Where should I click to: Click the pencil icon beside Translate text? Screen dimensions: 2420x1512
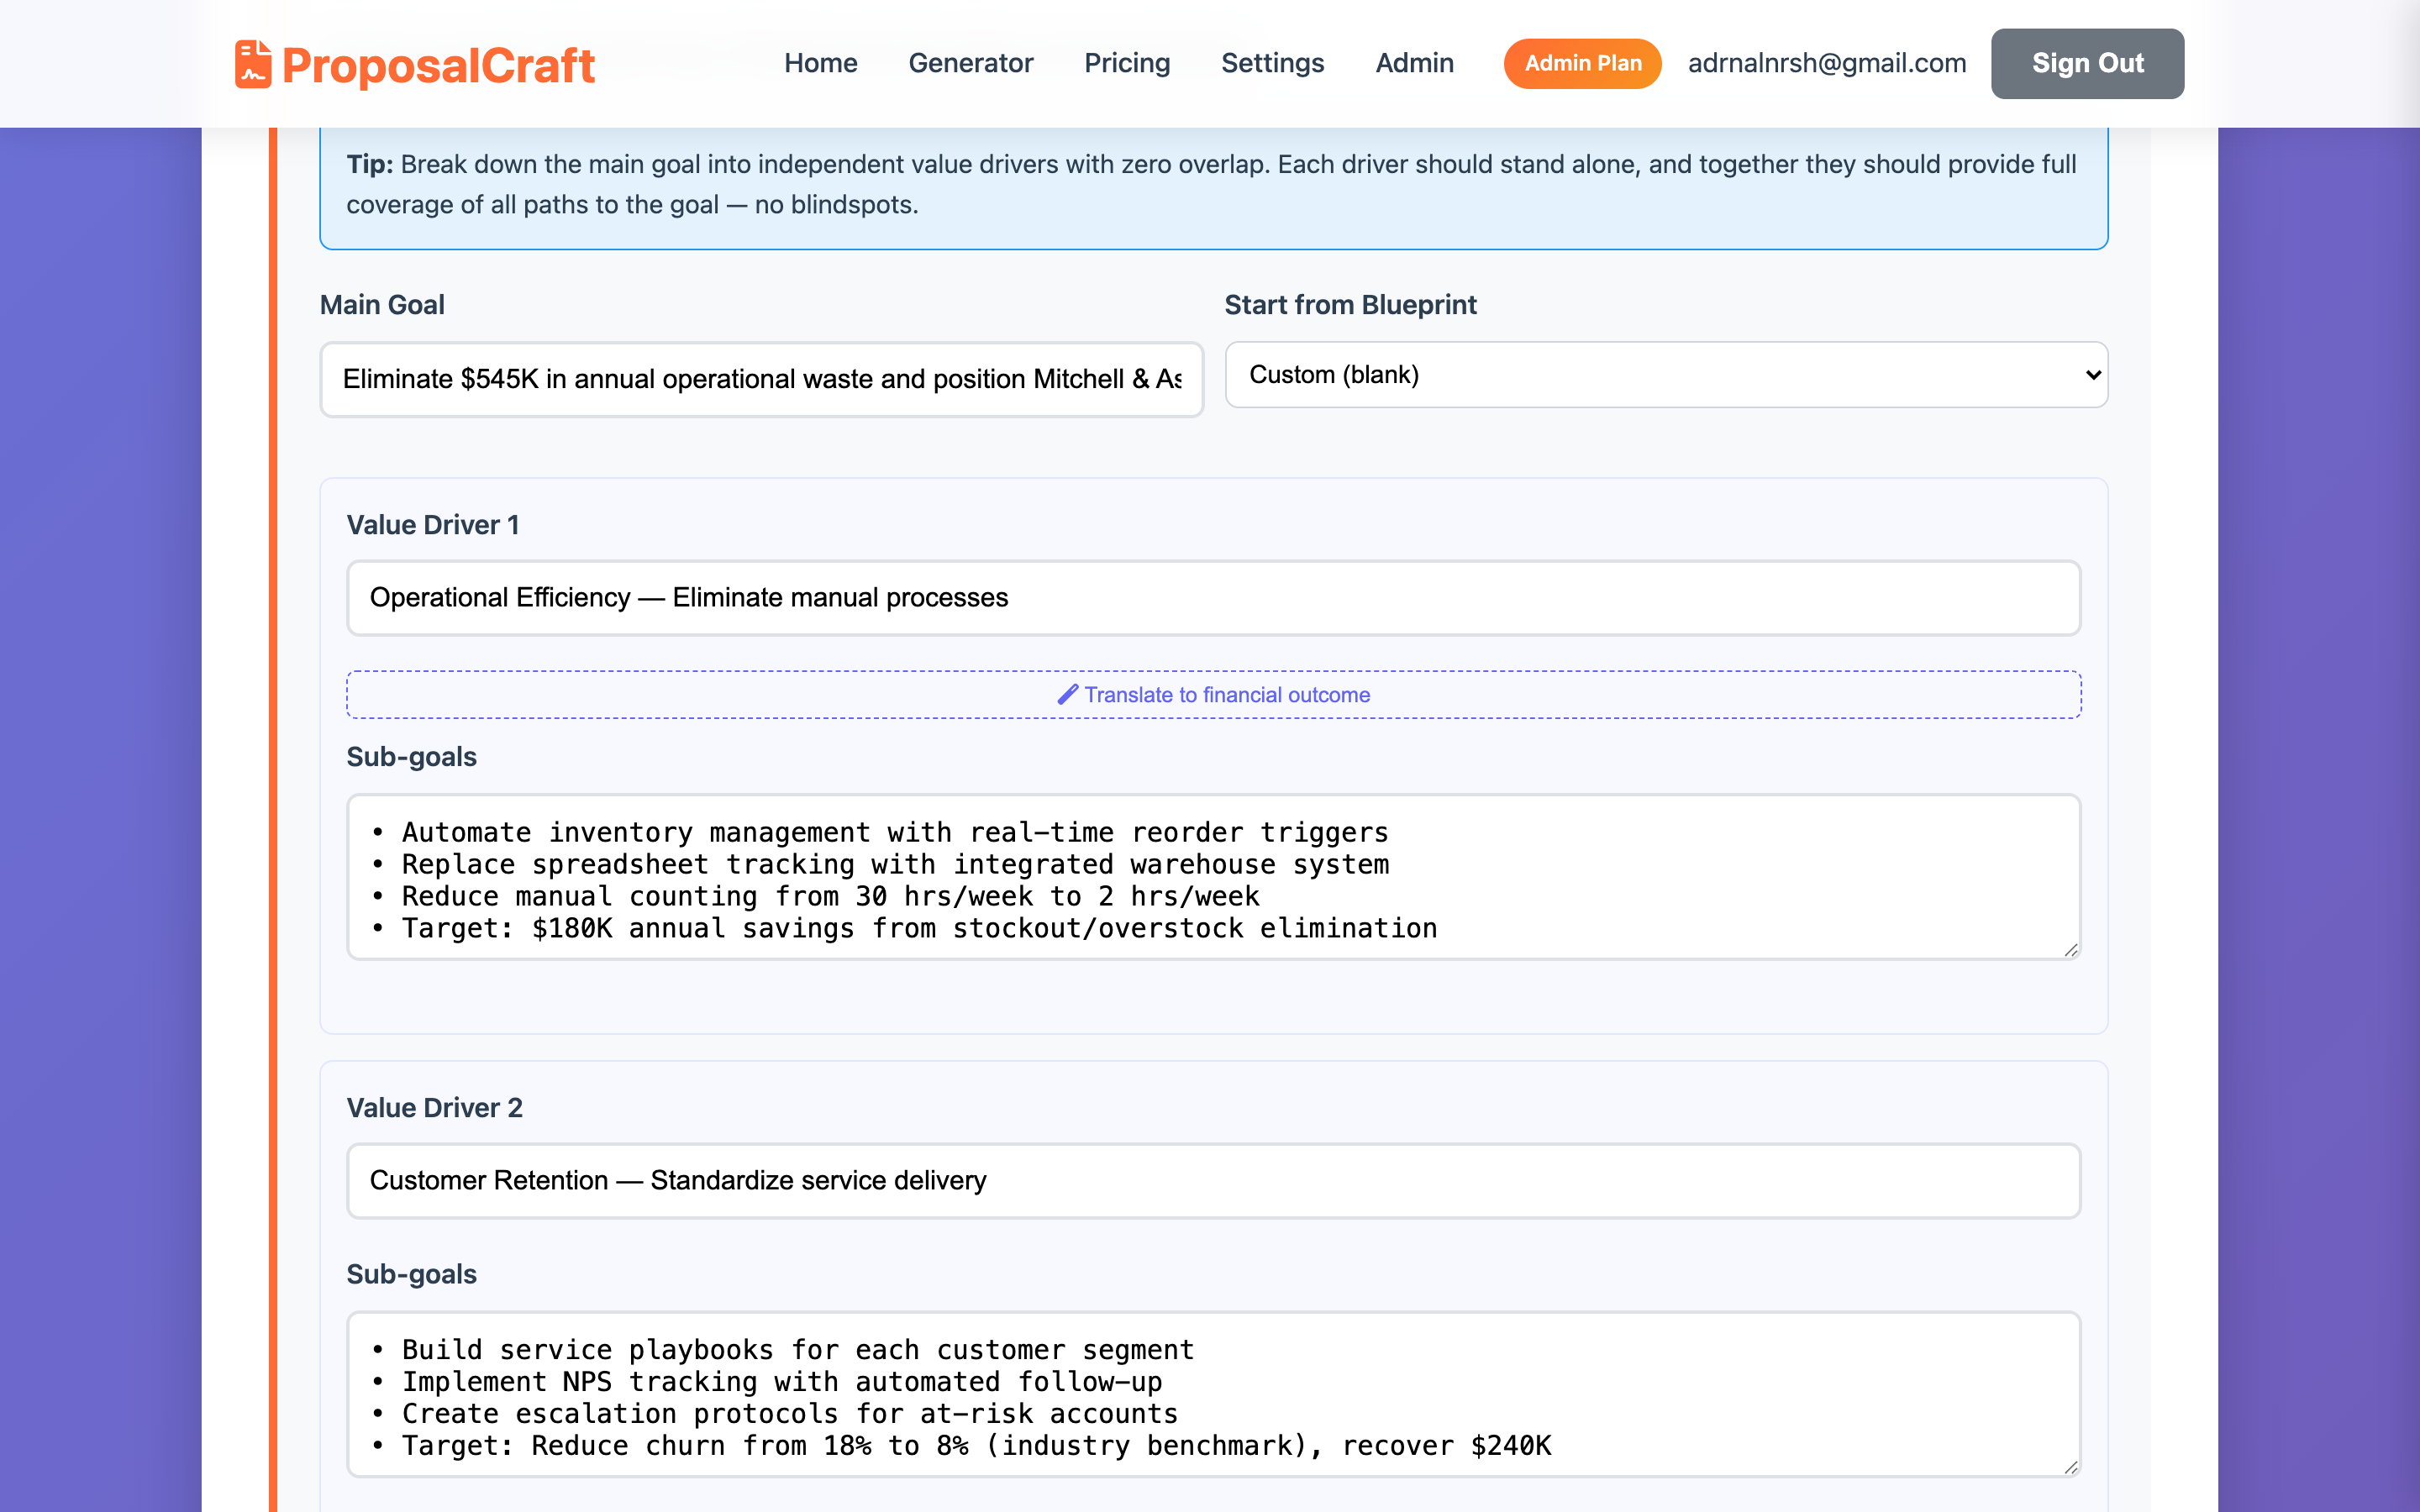[x=1067, y=694]
